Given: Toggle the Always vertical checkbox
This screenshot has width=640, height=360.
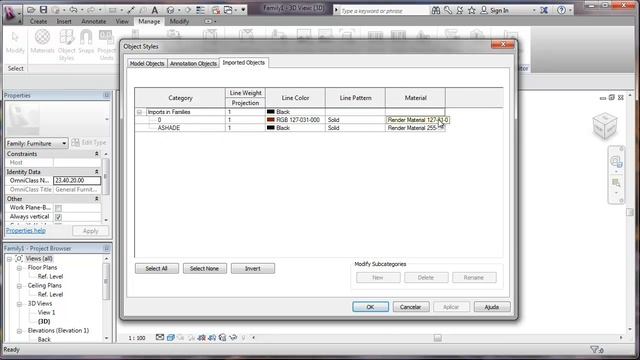Looking at the screenshot, I should tap(58, 217).
